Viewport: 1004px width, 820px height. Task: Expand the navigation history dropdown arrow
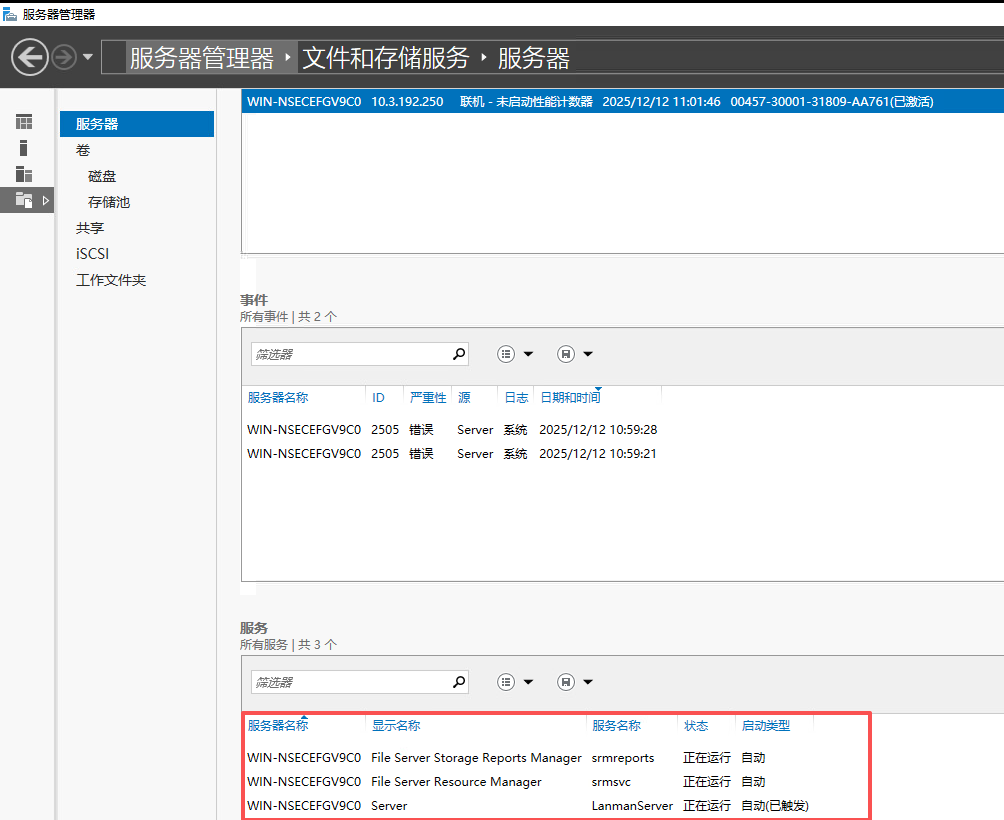(x=88, y=57)
